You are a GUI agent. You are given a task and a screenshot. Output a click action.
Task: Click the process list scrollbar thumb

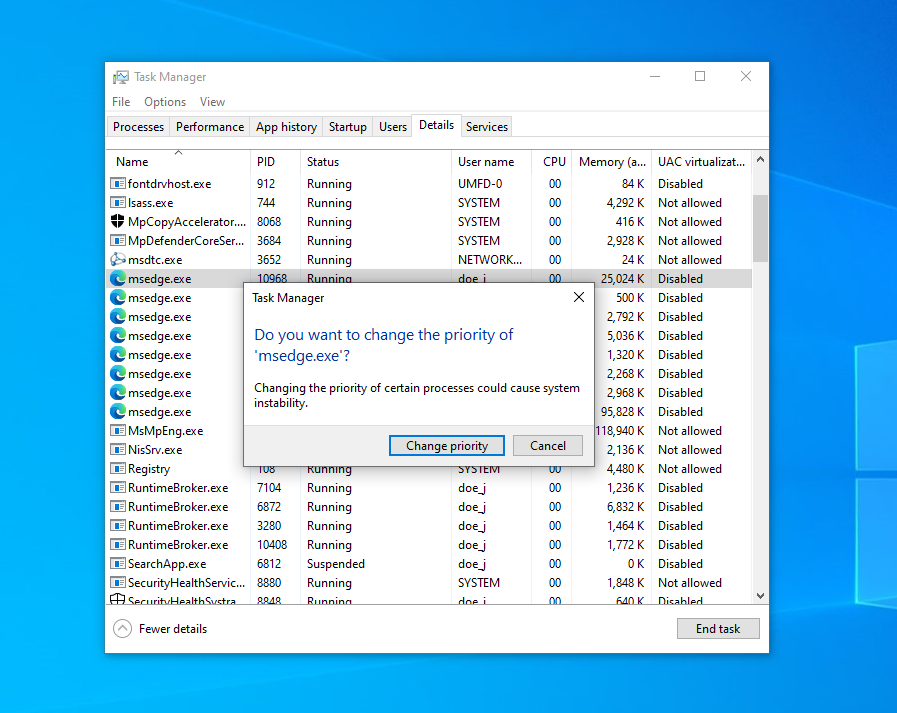tap(760, 228)
